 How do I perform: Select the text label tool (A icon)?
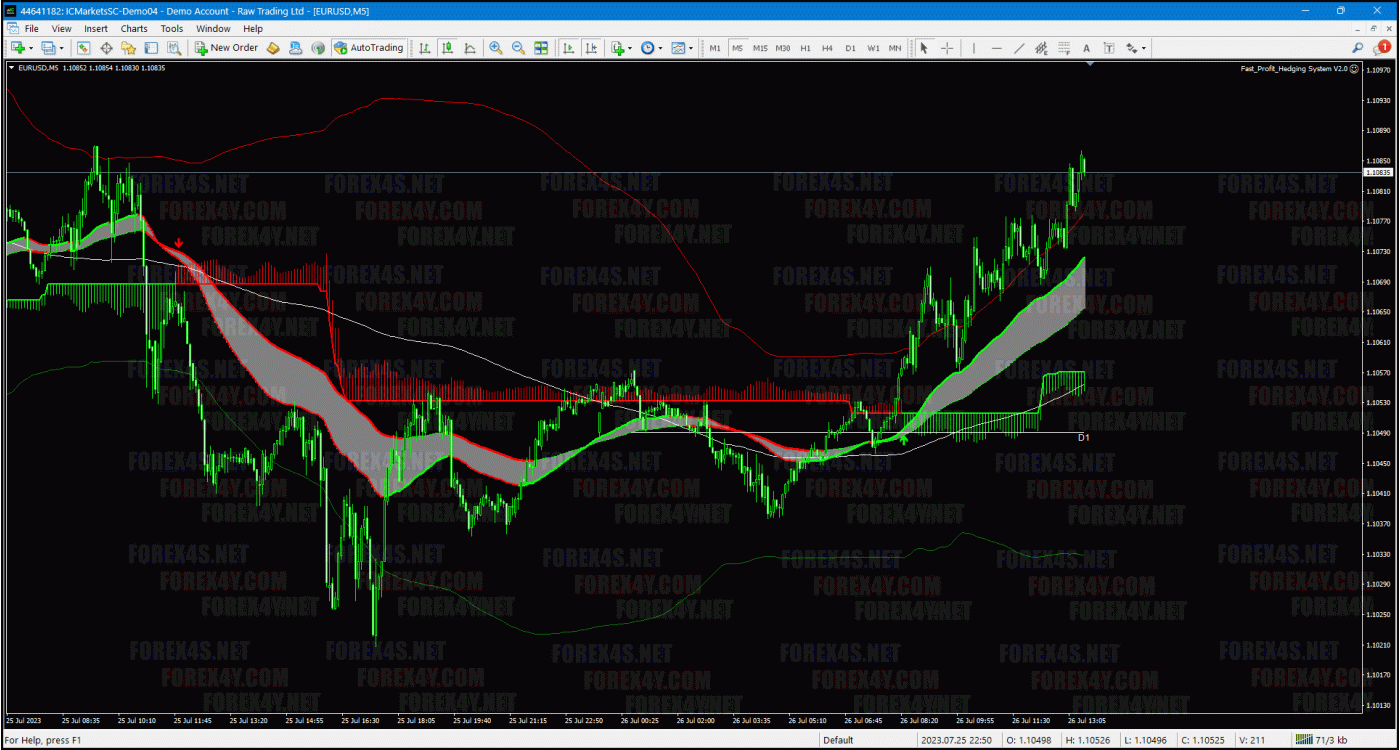[1086, 48]
